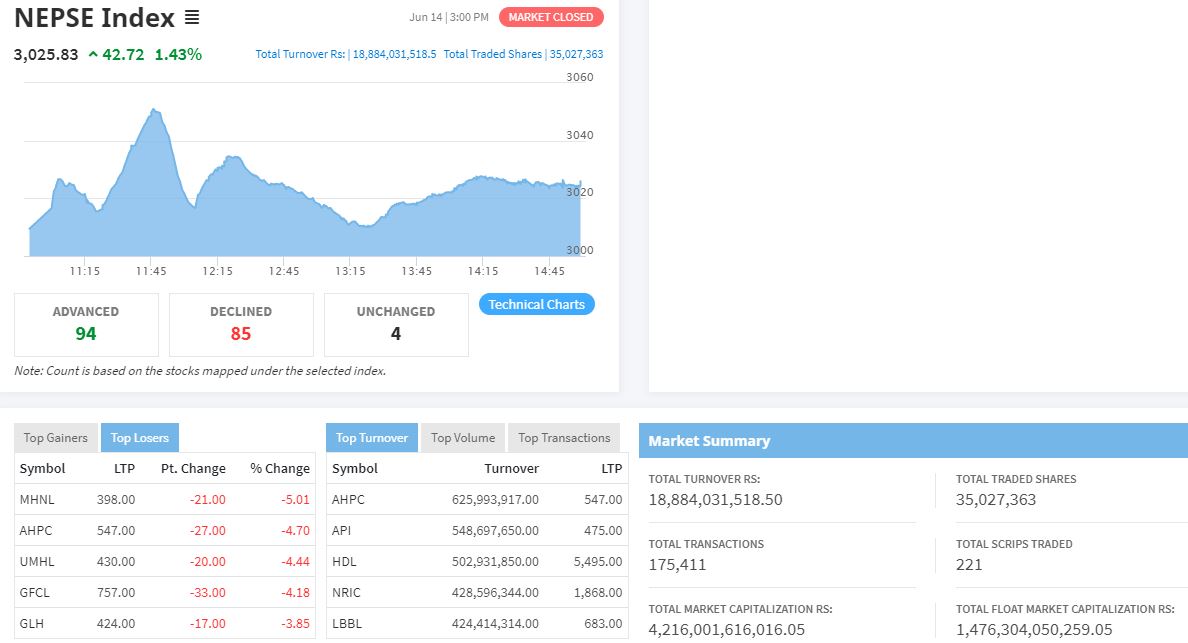This screenshot has width=1188, height=643.
Task: Click the LTP header in Top Losers table
Action: tap(124, 469)
